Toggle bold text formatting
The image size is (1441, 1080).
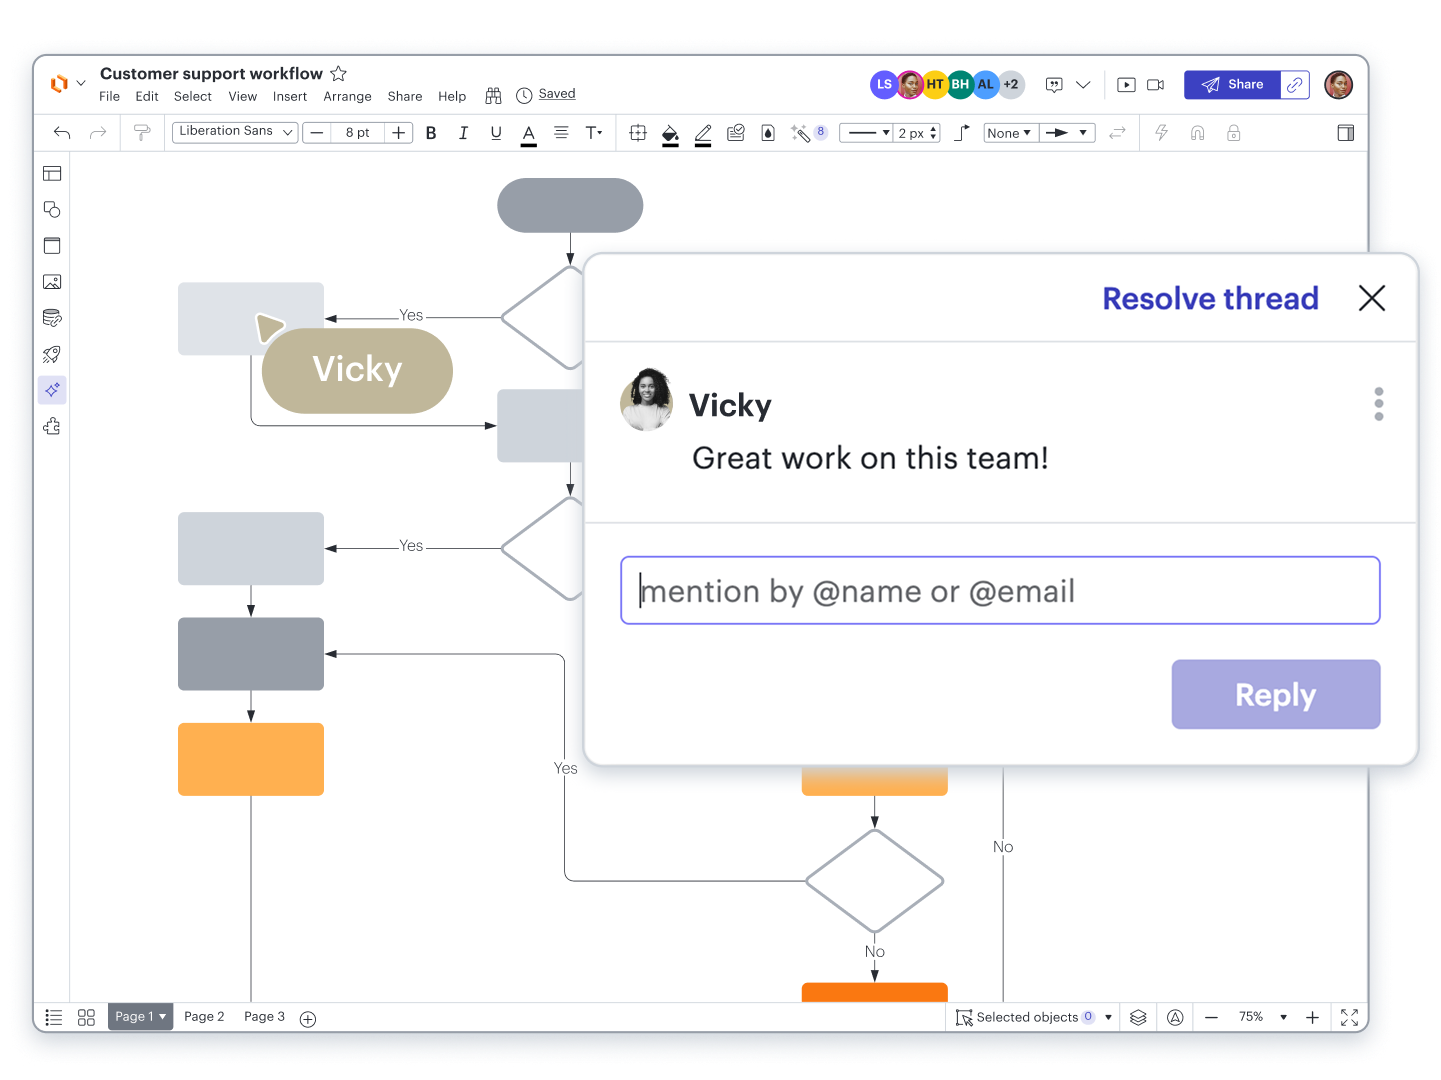click(x=431, y=133)
